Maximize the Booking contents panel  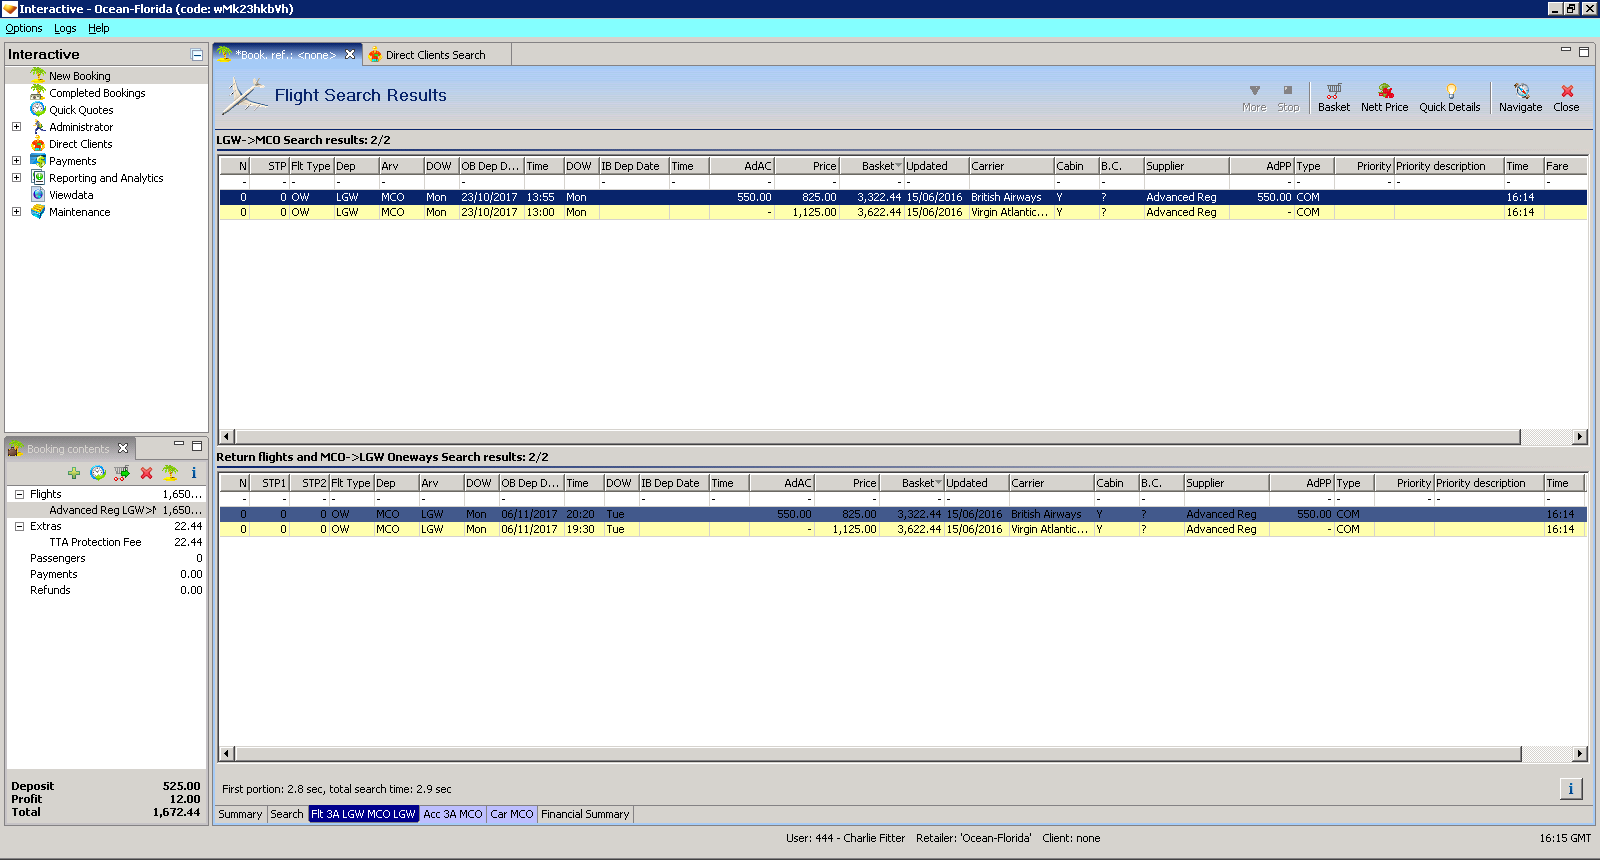click(x=197, y=445)
